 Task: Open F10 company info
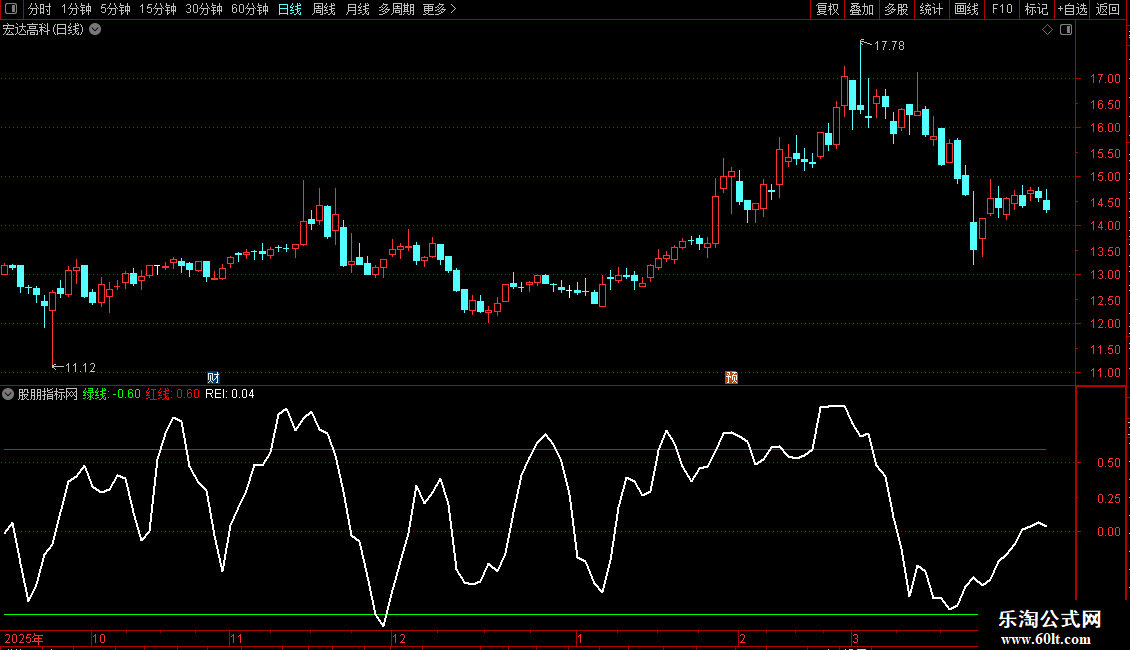coord(1002,9)
